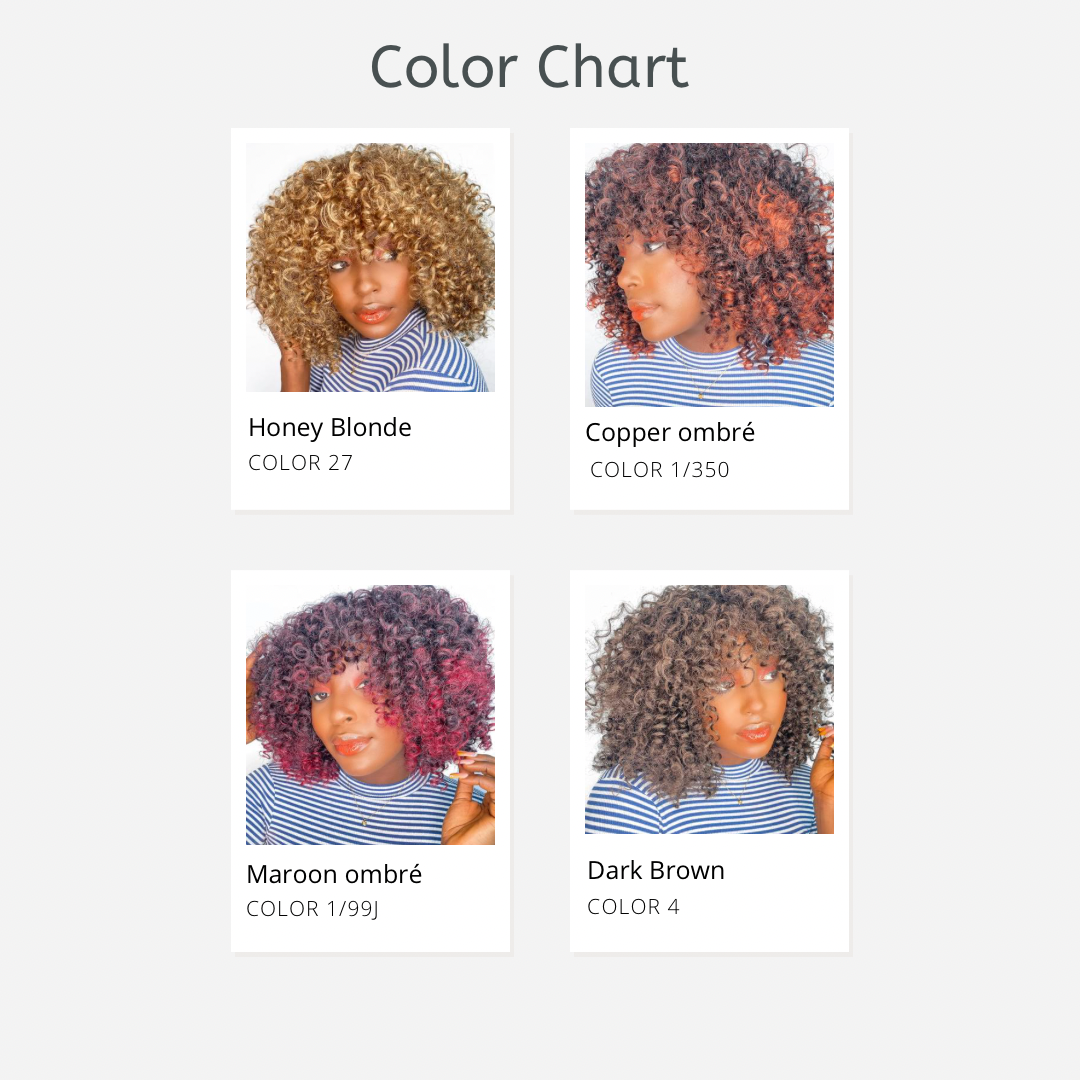
Task: Click the Copper ombré wig photo
Action: pos(709,275)
